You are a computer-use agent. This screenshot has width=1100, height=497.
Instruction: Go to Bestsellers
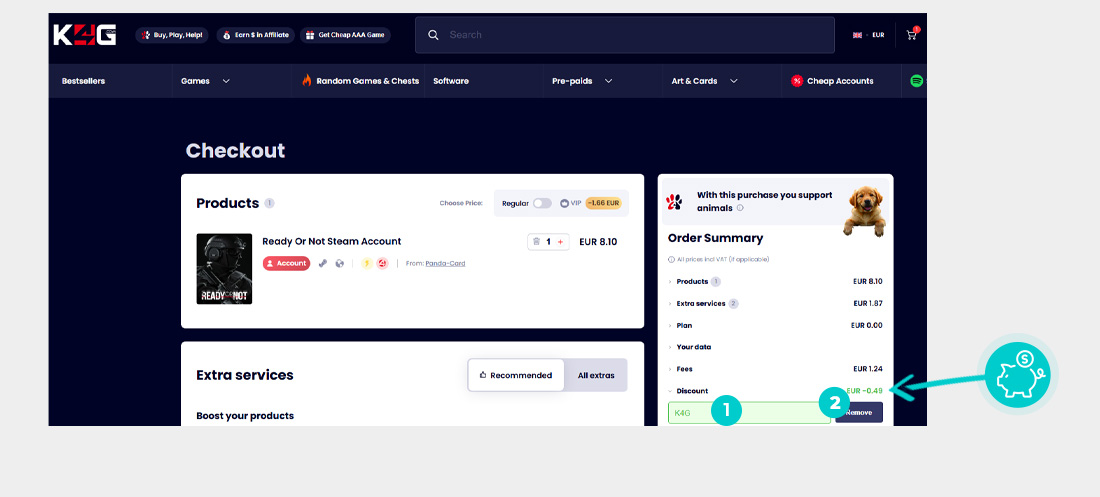click(83, 81)
